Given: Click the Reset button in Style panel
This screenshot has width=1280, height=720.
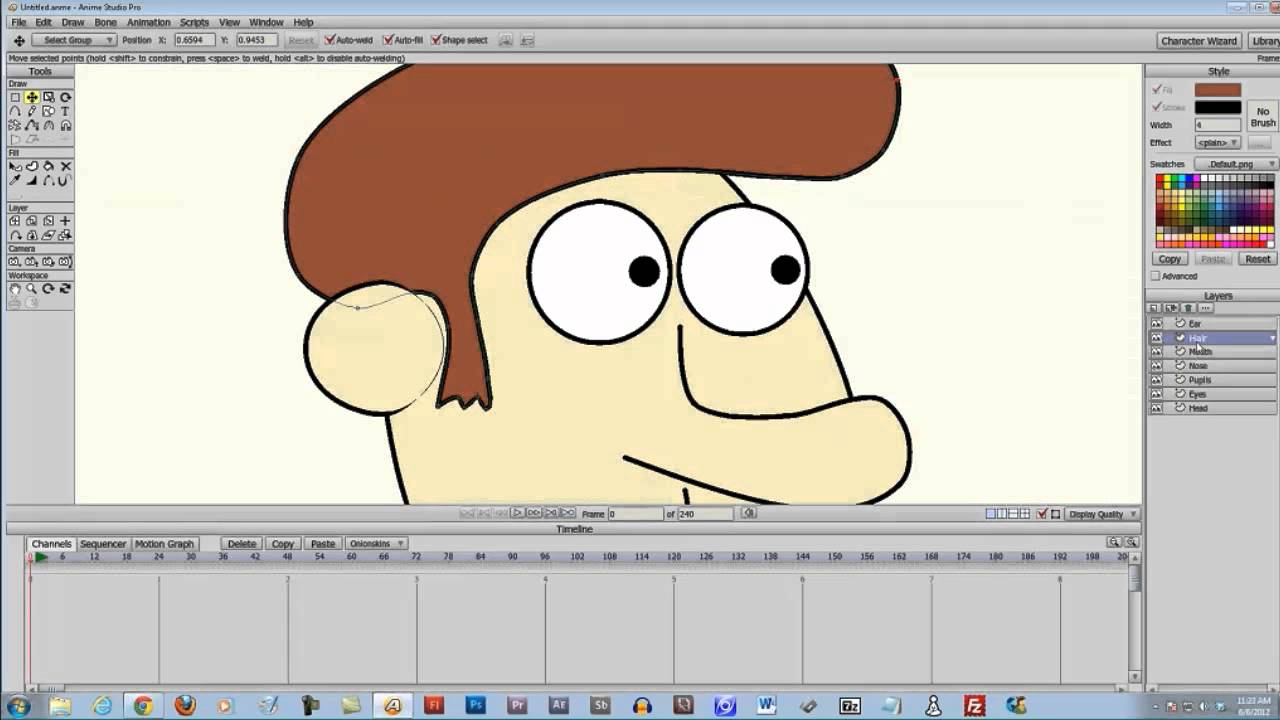Looking at the screenshot, I should 1257,259.
